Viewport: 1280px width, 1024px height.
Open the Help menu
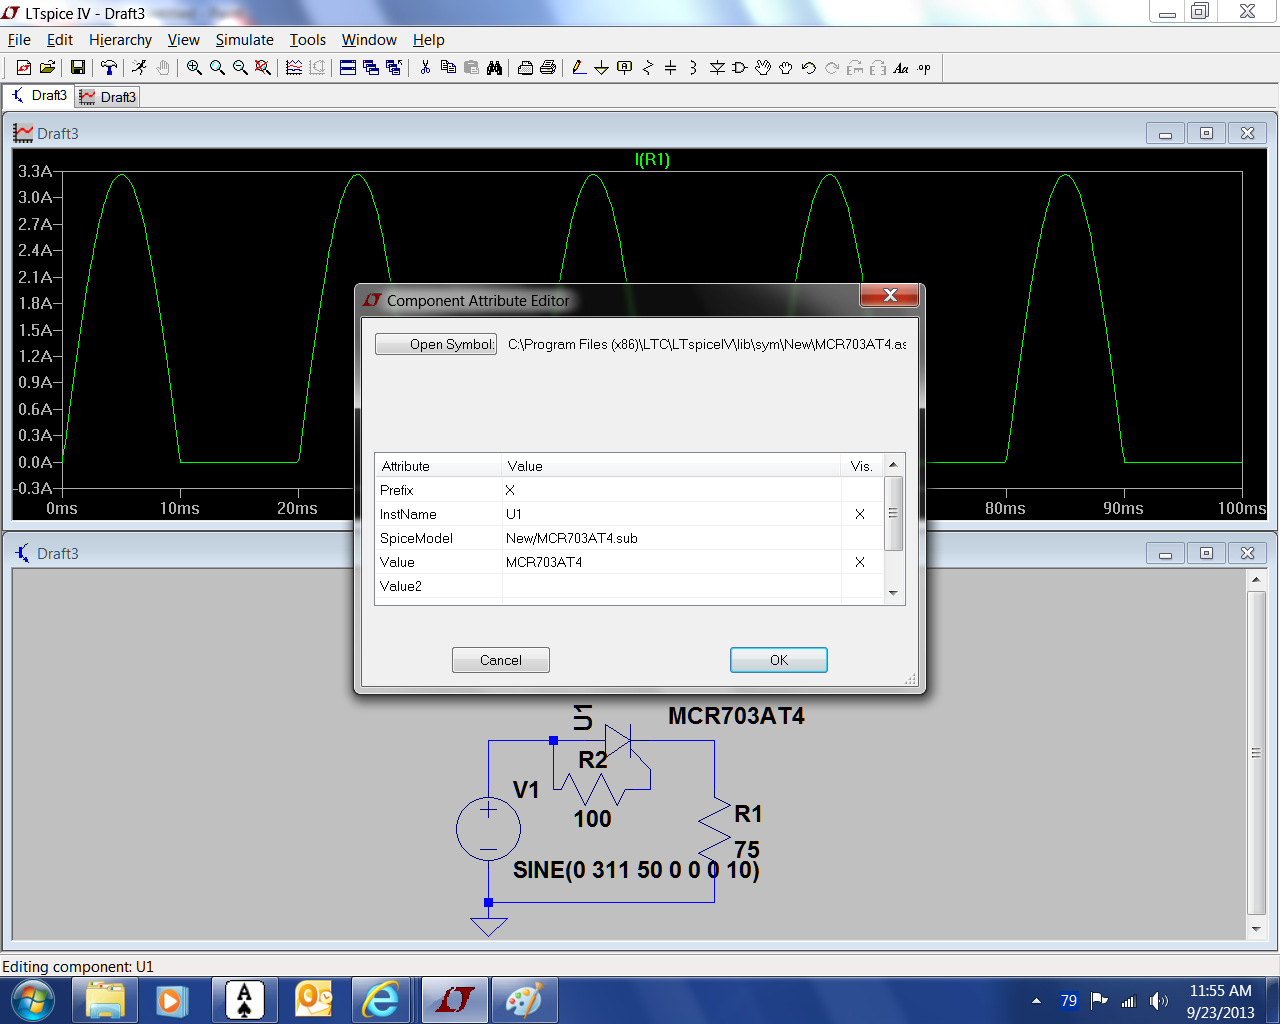pos(428,40)
